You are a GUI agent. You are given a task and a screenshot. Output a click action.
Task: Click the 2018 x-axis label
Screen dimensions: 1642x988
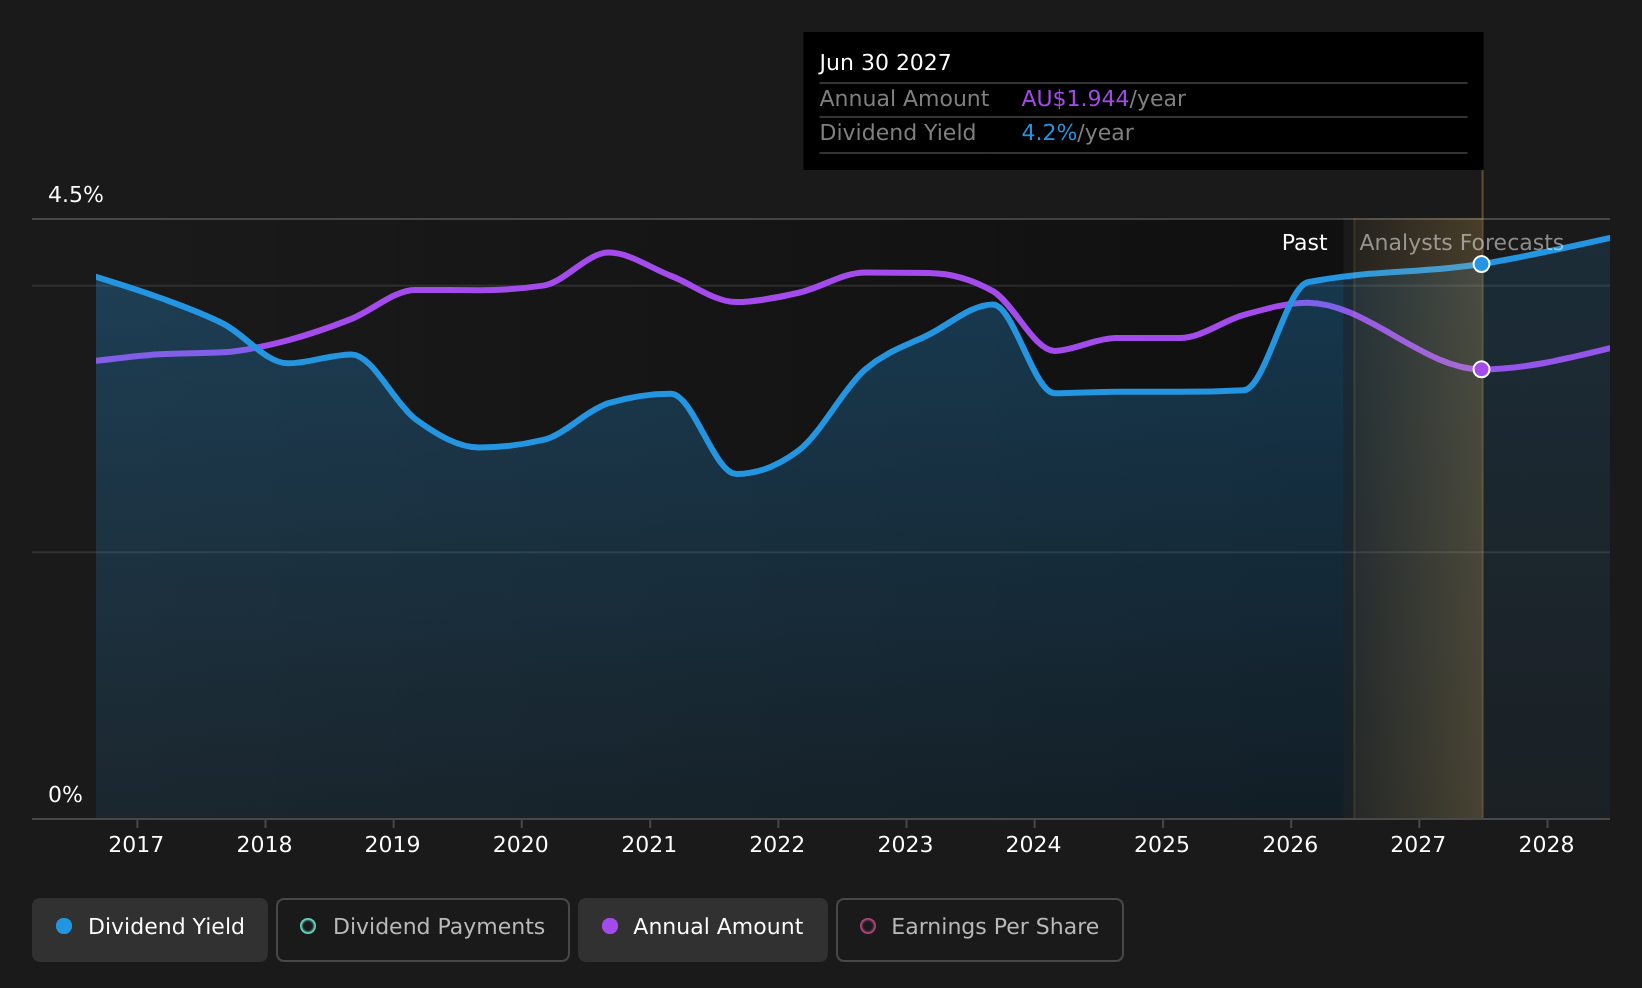click(264, 845)
